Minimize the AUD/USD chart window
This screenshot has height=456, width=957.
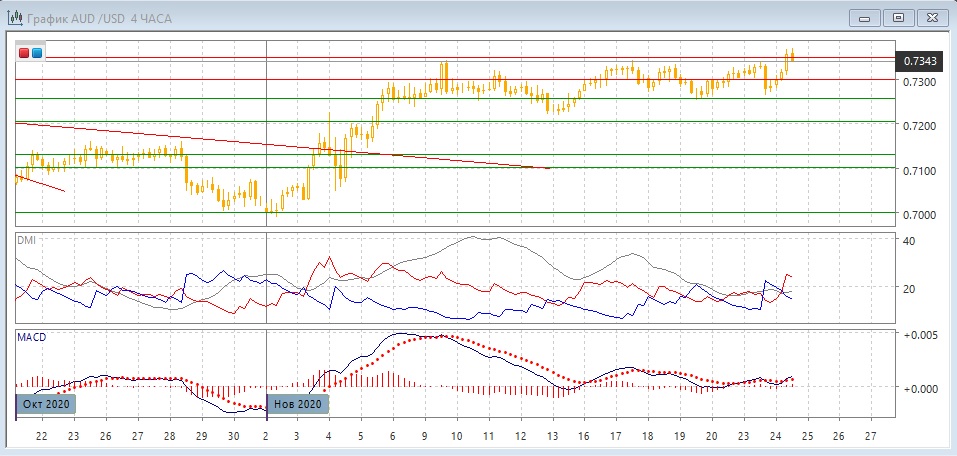pos(866,17)
